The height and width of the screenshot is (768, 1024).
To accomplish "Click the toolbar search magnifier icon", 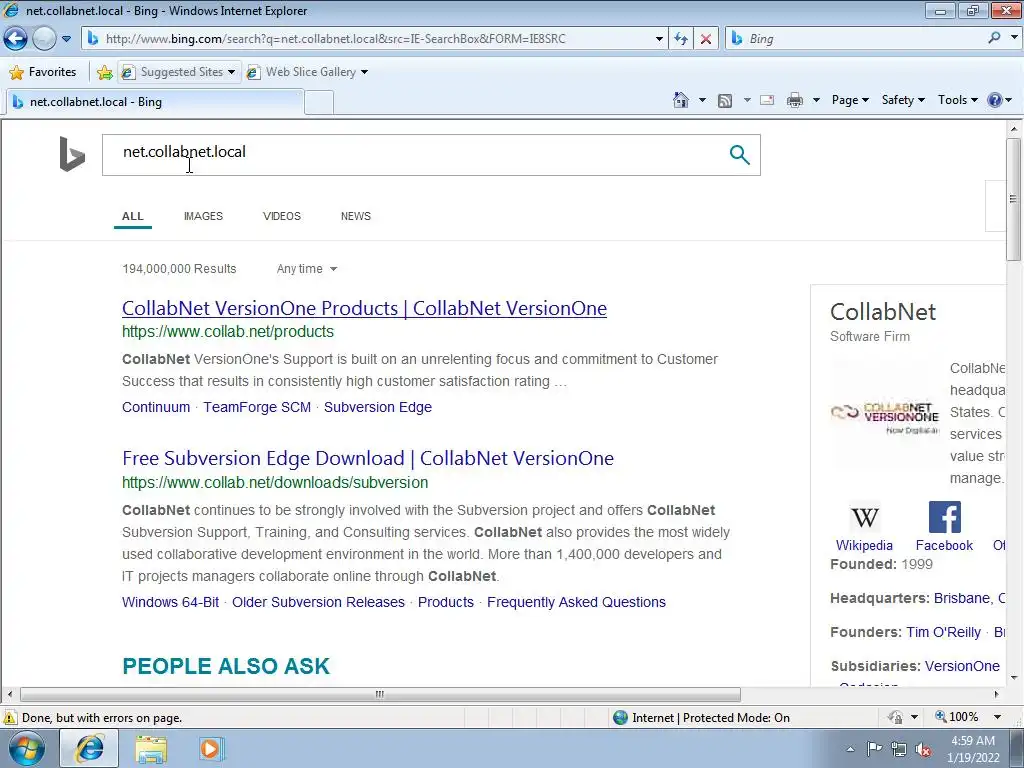I will (994, 38).
